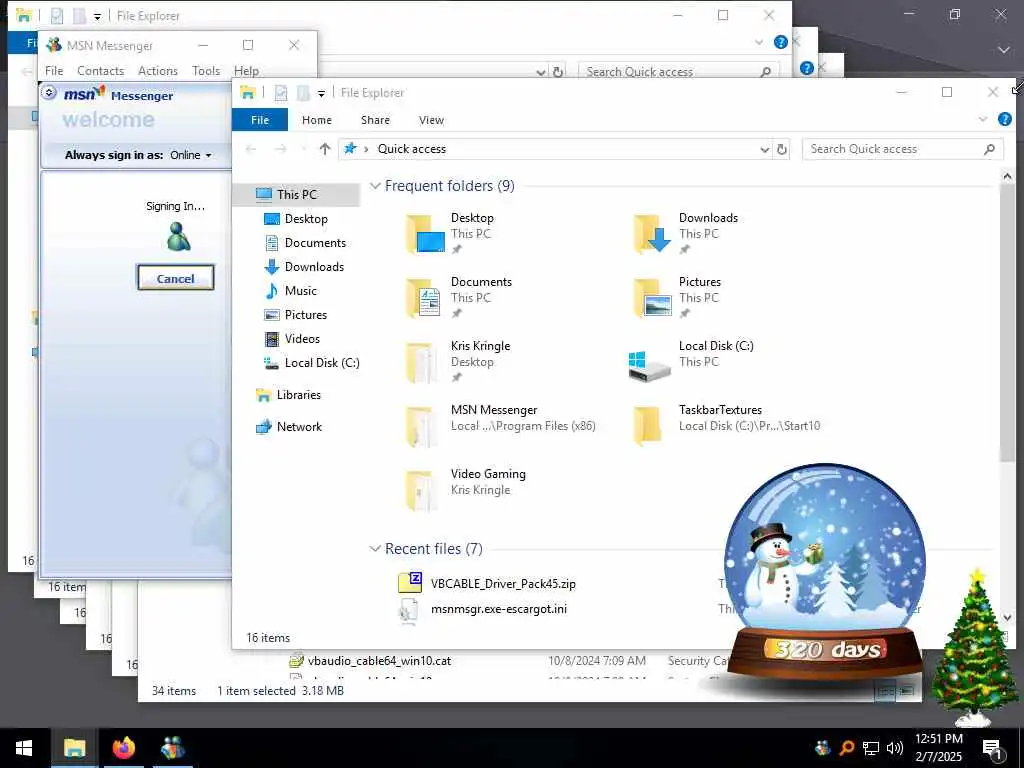The image size is (1024, 768).
Task: Select the Pictures frequent folder icon
Action: point(652,298)
